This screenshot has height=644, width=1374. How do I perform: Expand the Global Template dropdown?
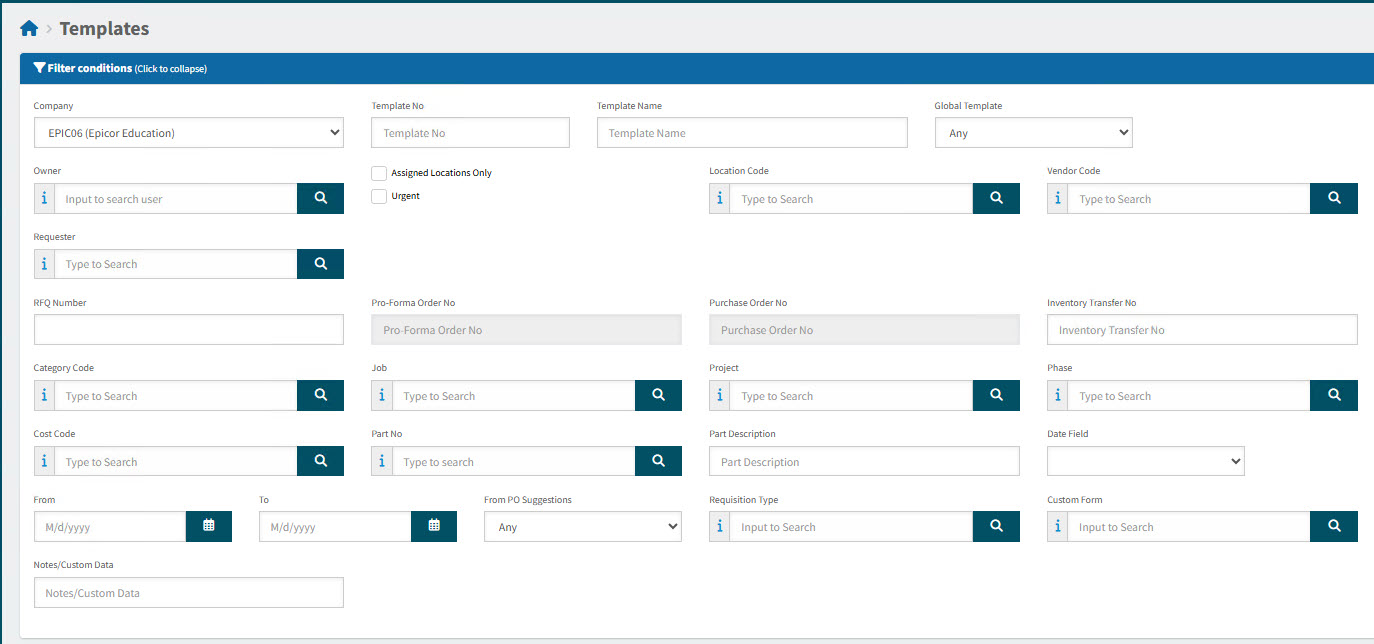[1033, 132]
